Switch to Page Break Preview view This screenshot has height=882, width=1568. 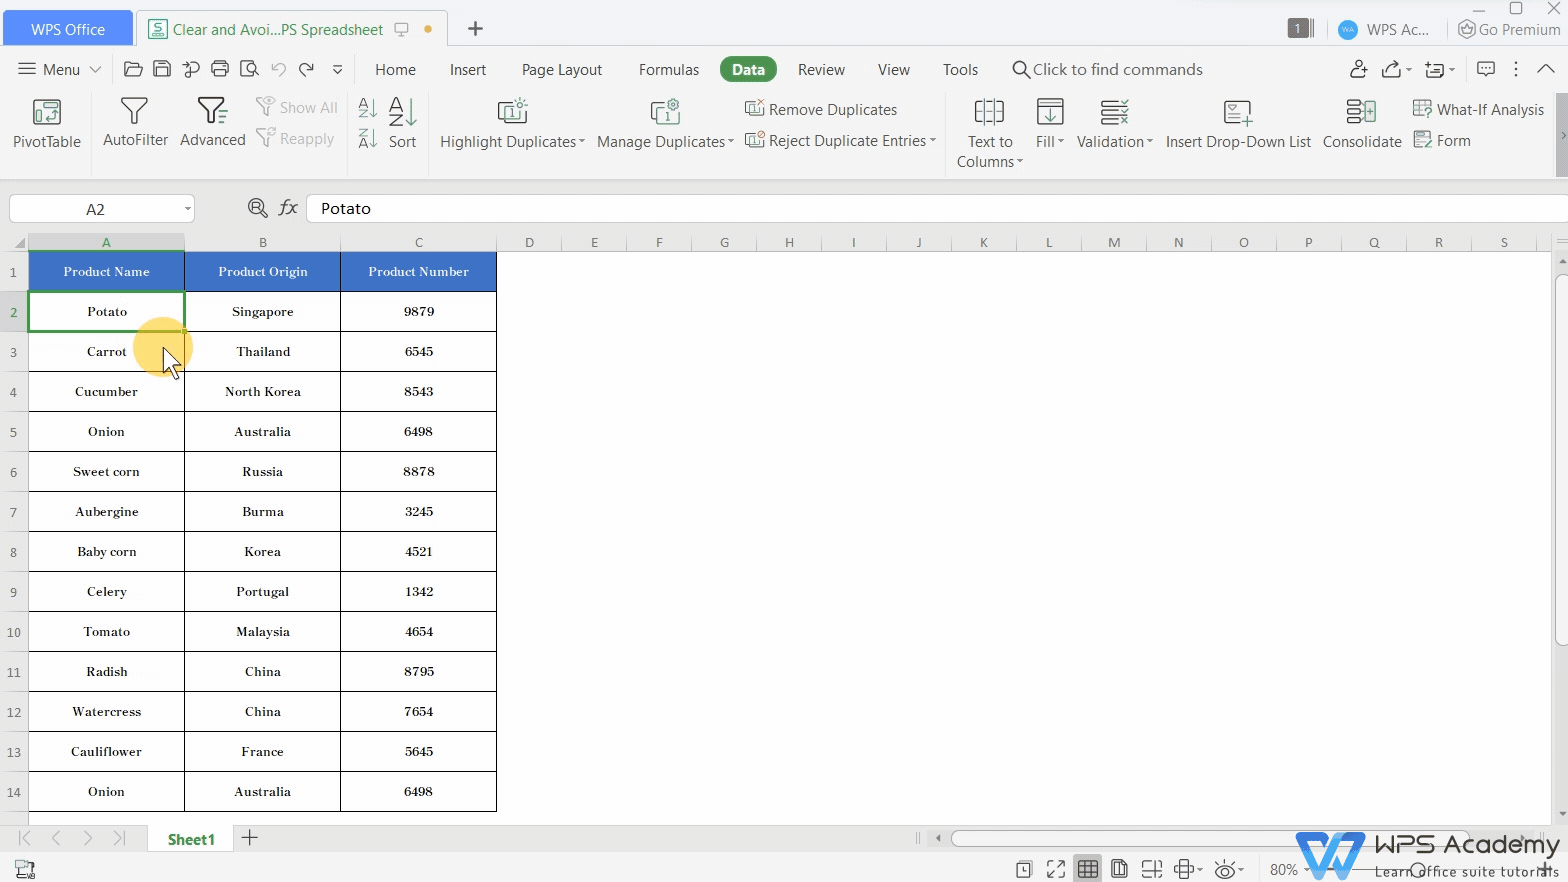point(1120,869)
